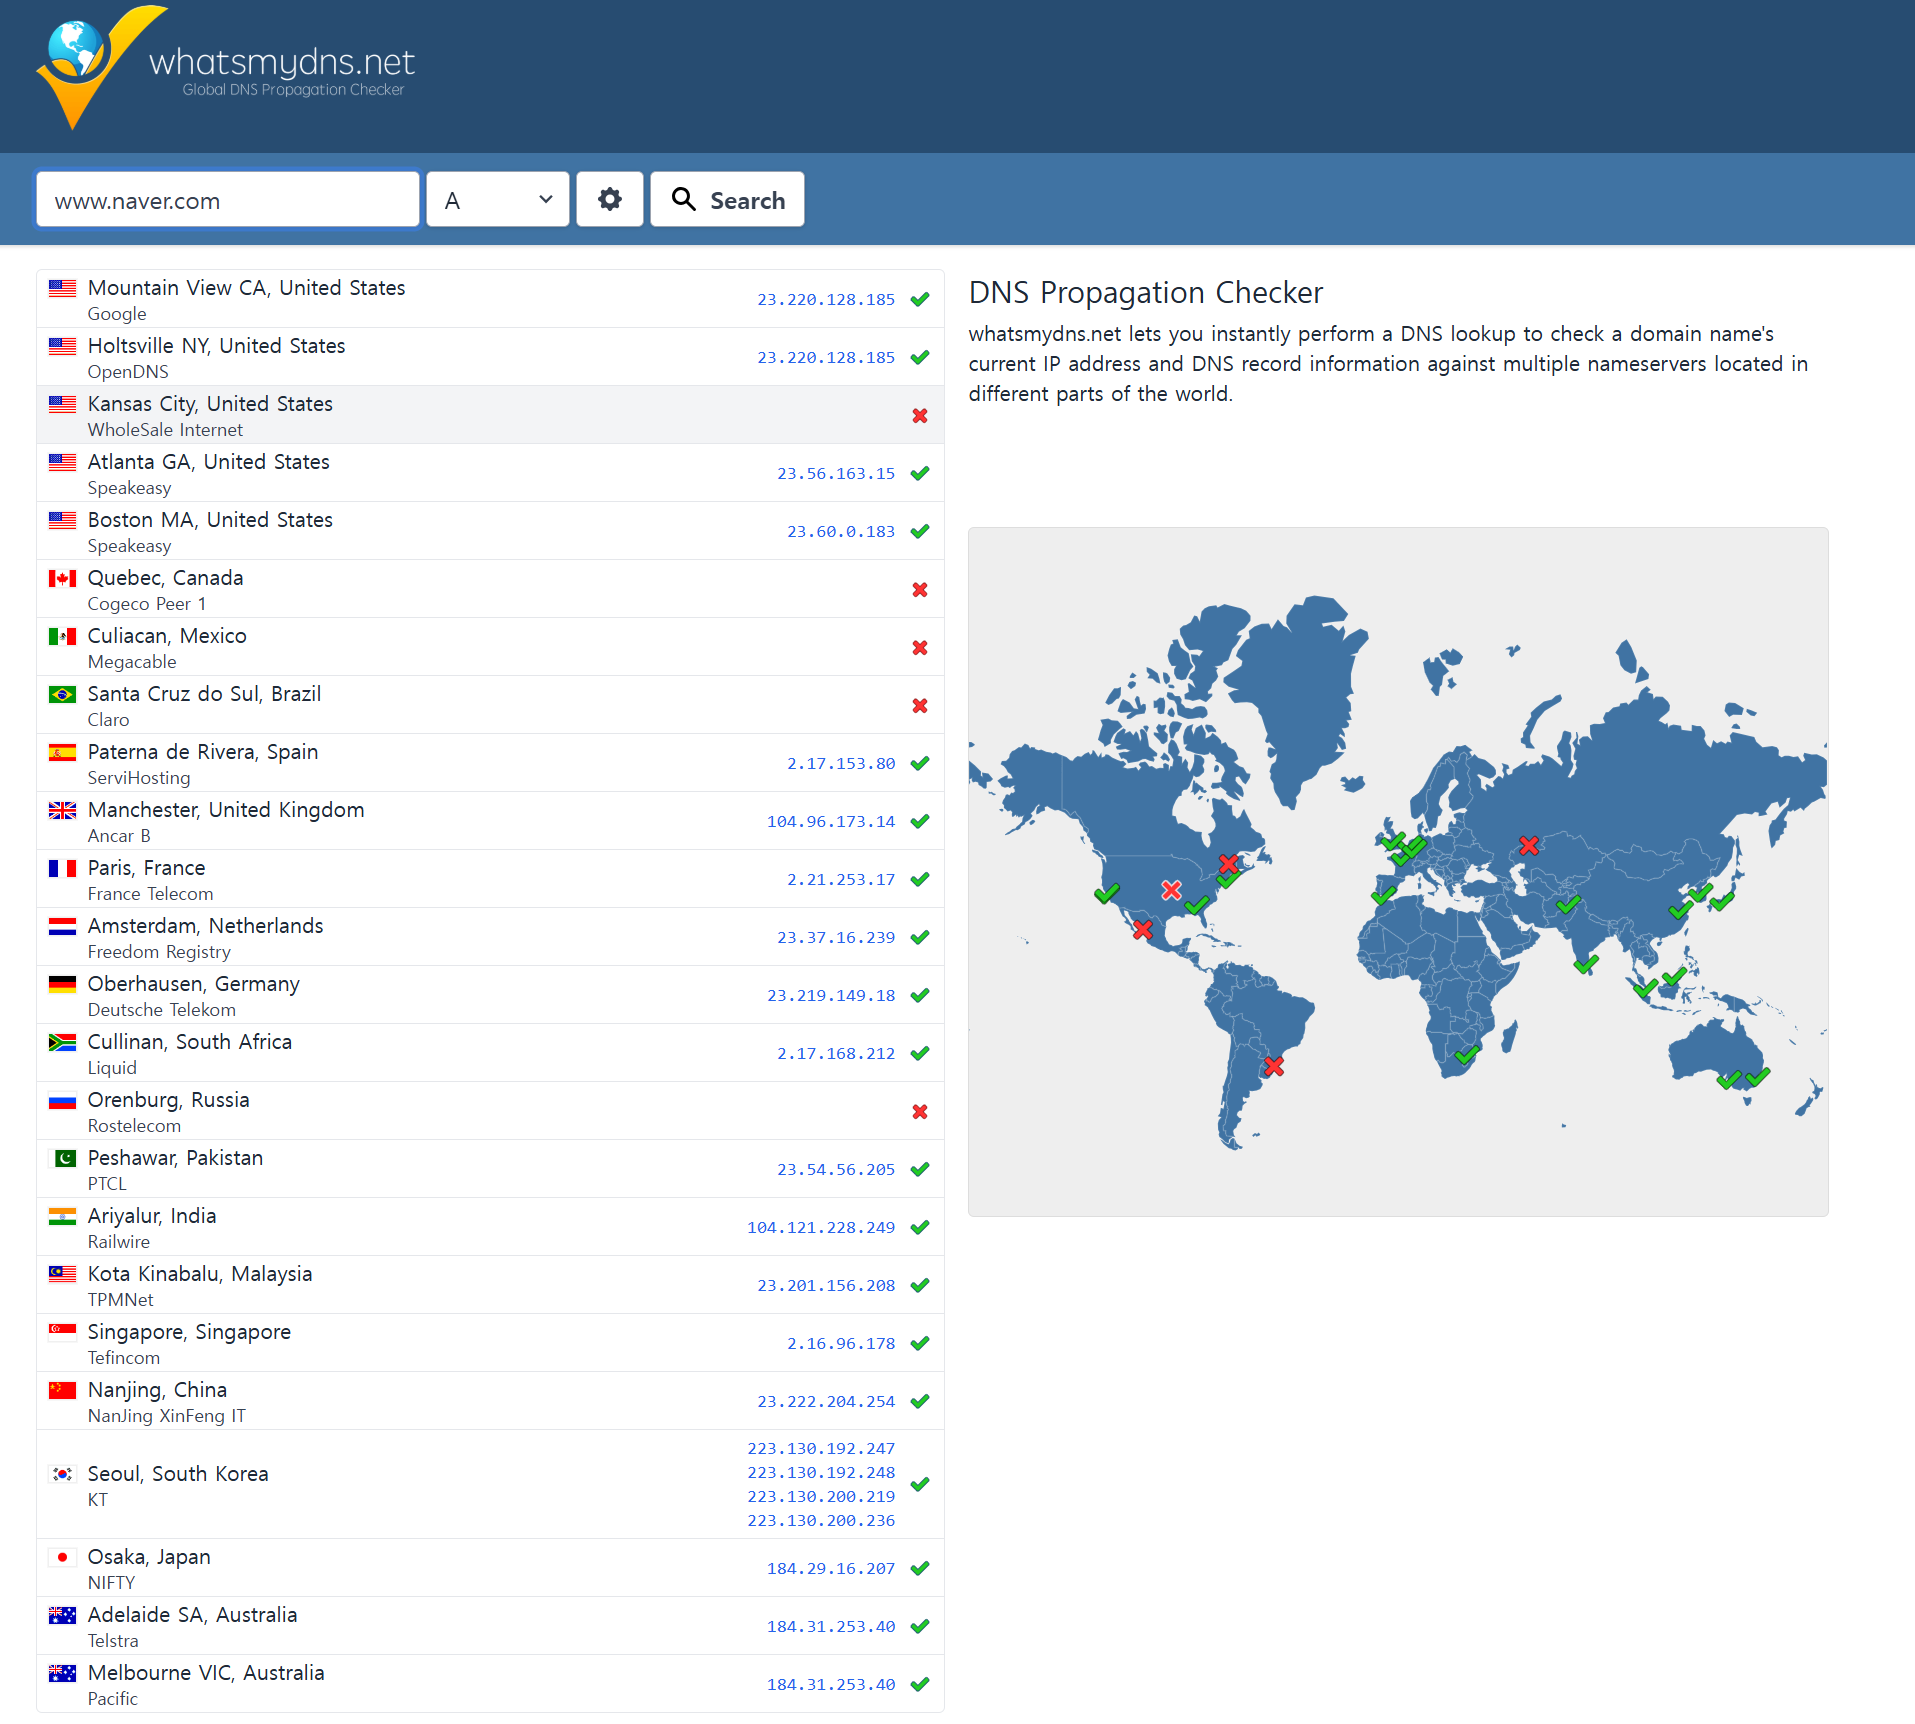Click the Kota Kinabalu, Malaysia location name

[x=200, y=1274]
